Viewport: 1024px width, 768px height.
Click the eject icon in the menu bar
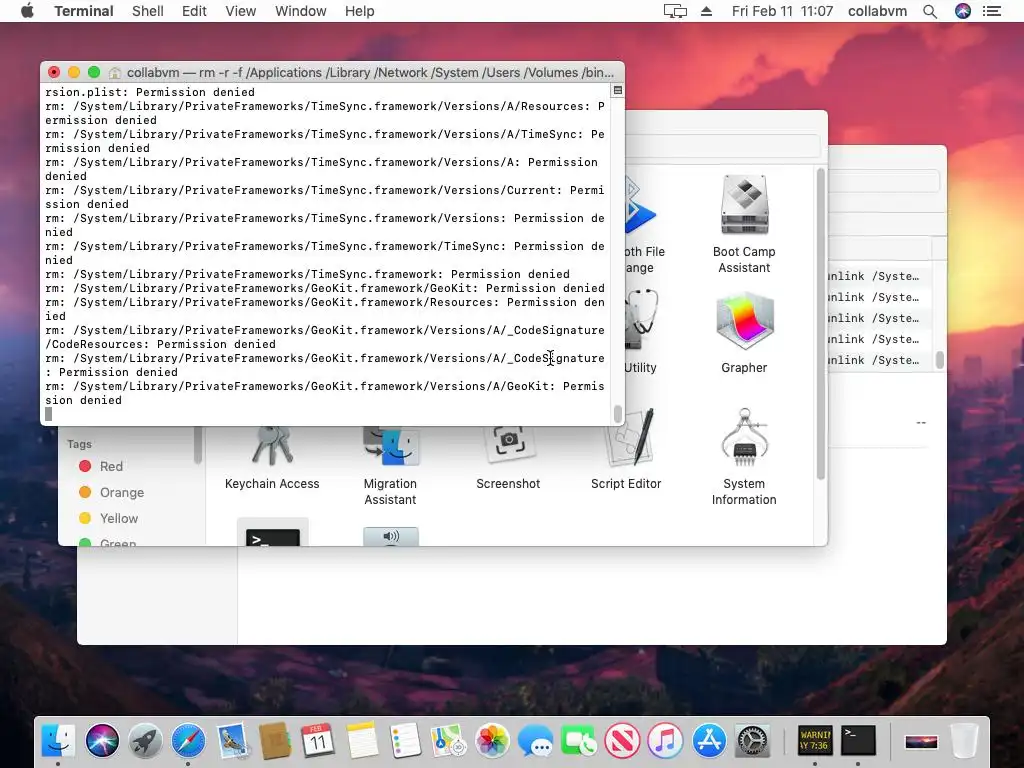(707, 11)
